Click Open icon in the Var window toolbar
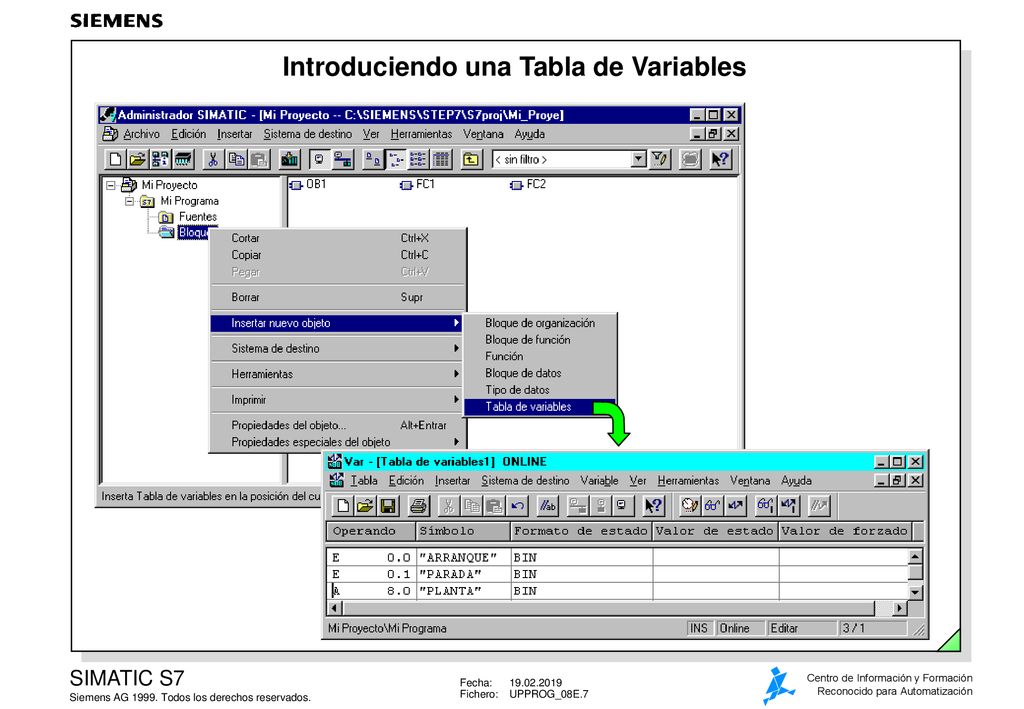 point(365,505)
